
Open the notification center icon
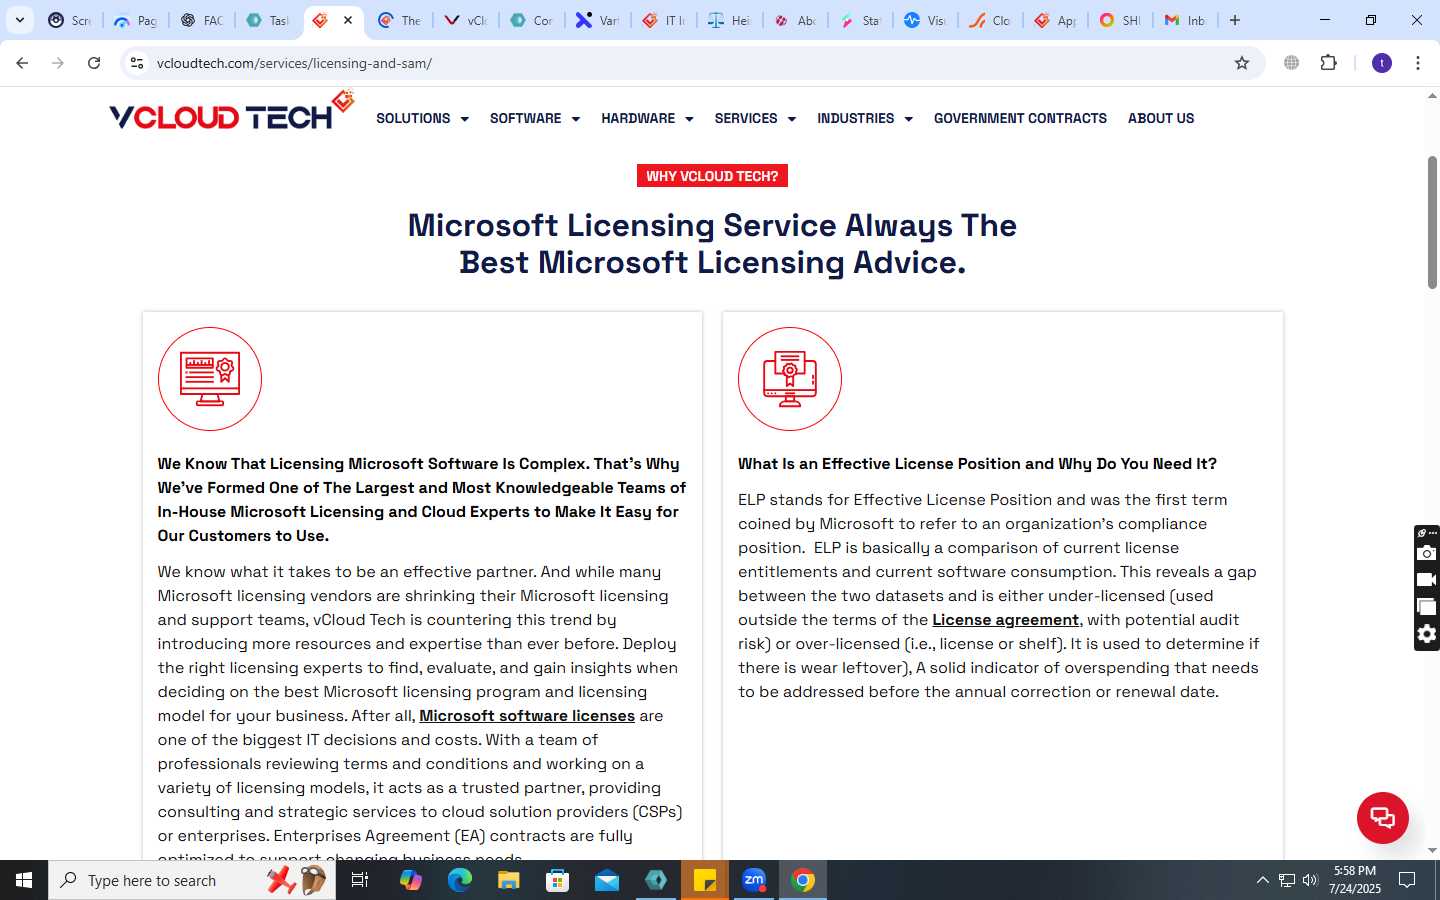1407,880
